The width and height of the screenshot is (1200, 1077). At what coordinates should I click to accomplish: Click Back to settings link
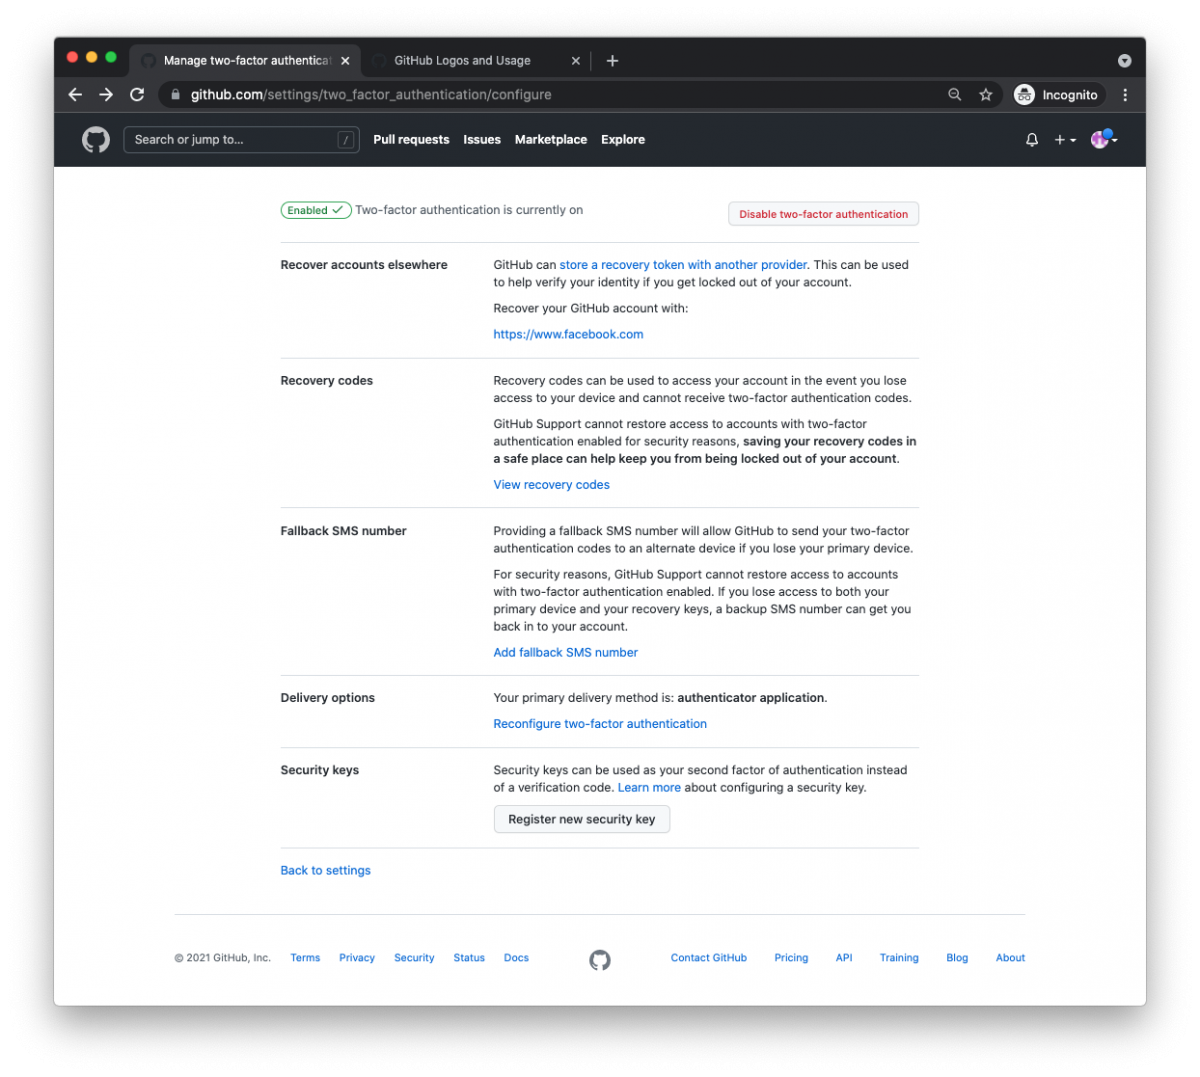[x=325, y=871]
